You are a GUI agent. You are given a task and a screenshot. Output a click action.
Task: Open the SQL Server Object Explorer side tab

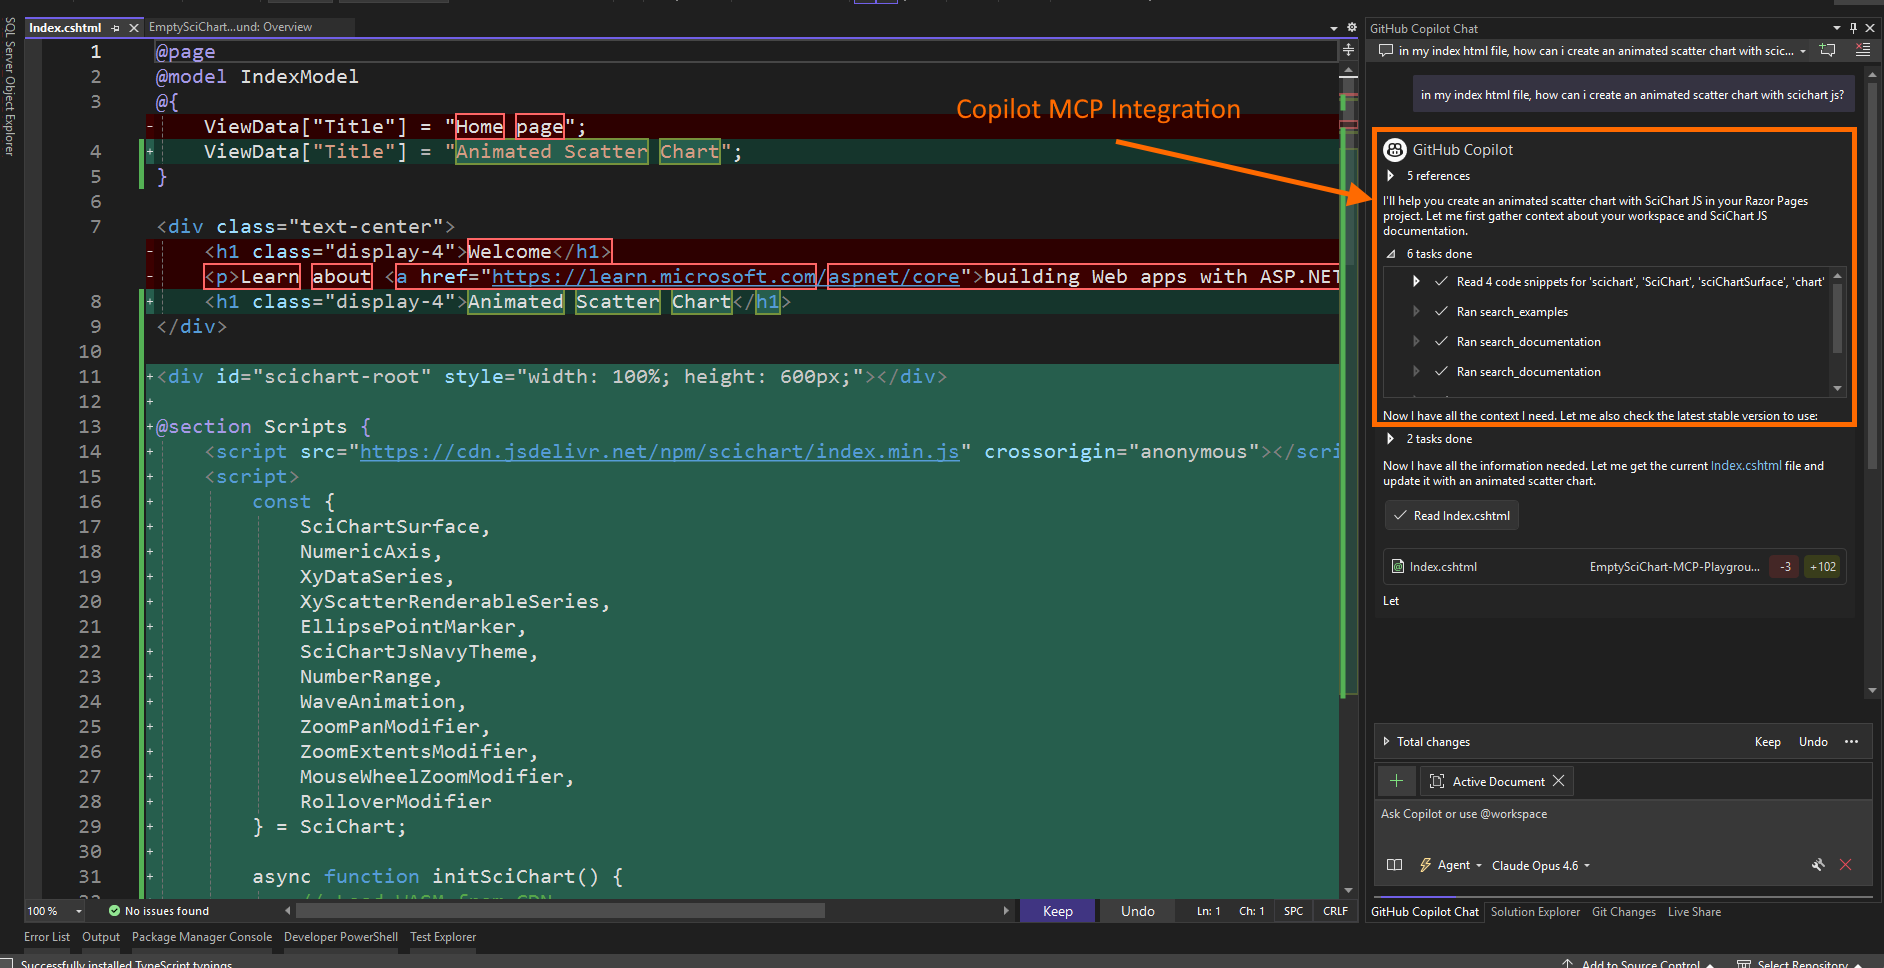pyautogui.click(x=10, y=87)
